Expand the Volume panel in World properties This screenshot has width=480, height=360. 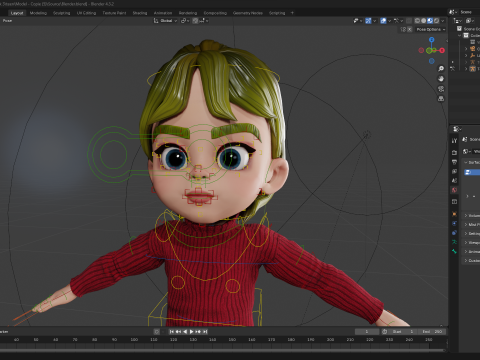pos(466,215)
